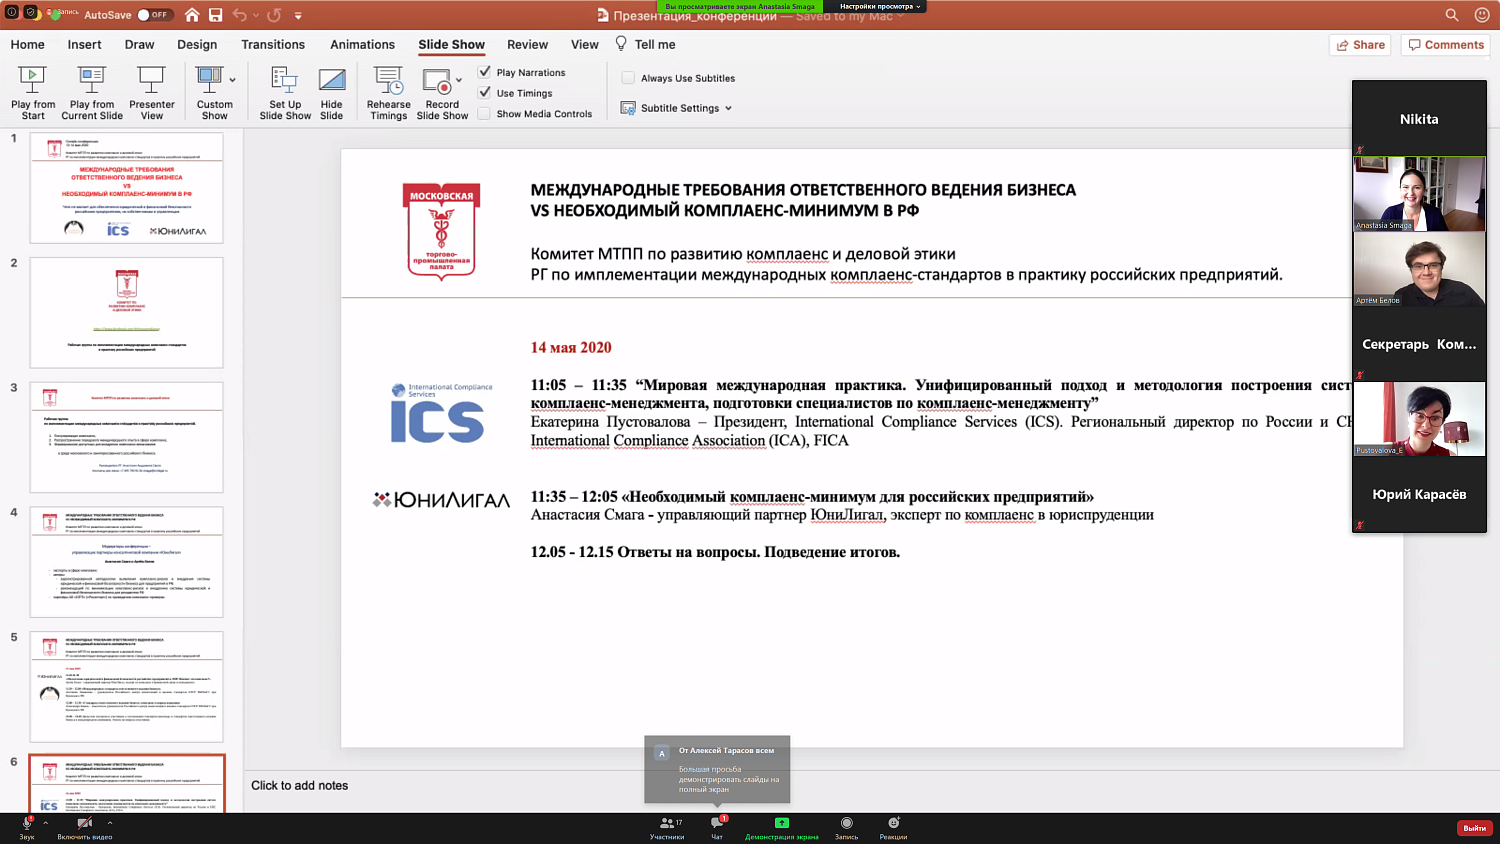Enable Show Media Controls checkbox
The height and width of the screenshot is (844, 1500).
pyautogui.click(x=485, y=113)
